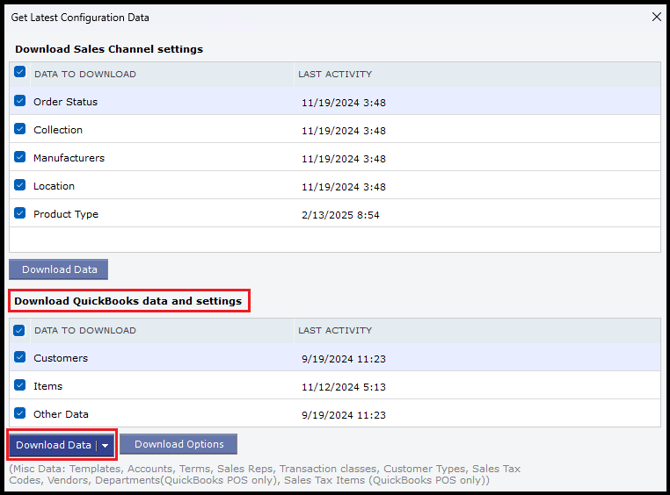Toggle select-all checkbox in Sales Channel header

coord(20,73)
